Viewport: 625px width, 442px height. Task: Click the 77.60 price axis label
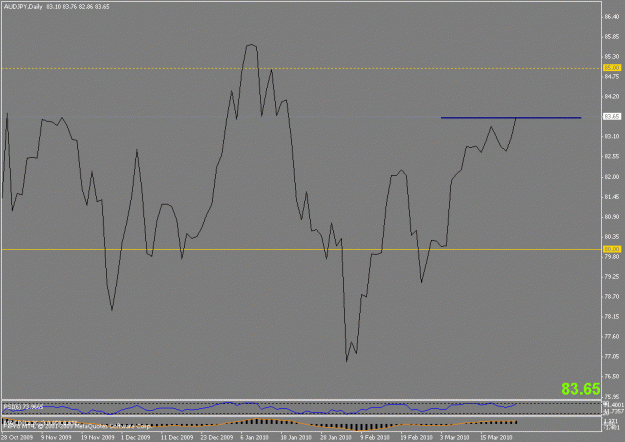point(612,336)
